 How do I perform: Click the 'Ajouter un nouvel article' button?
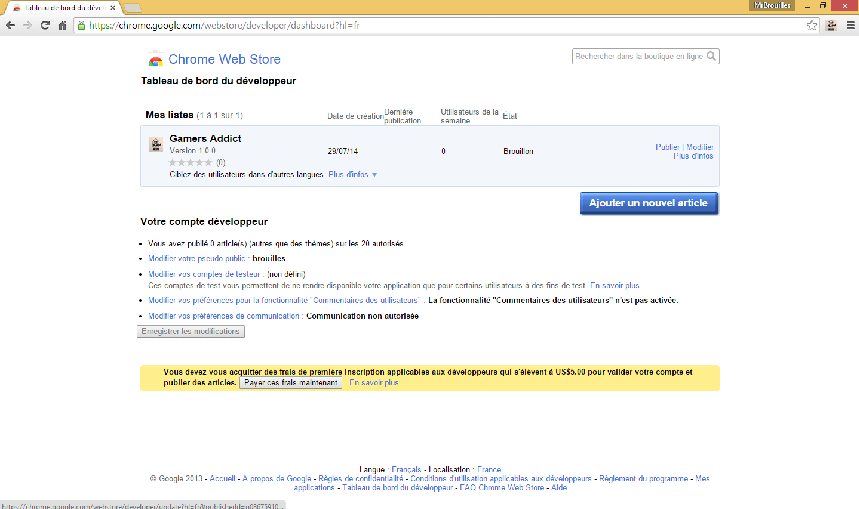pyautogui.click(x=648, y=203)
